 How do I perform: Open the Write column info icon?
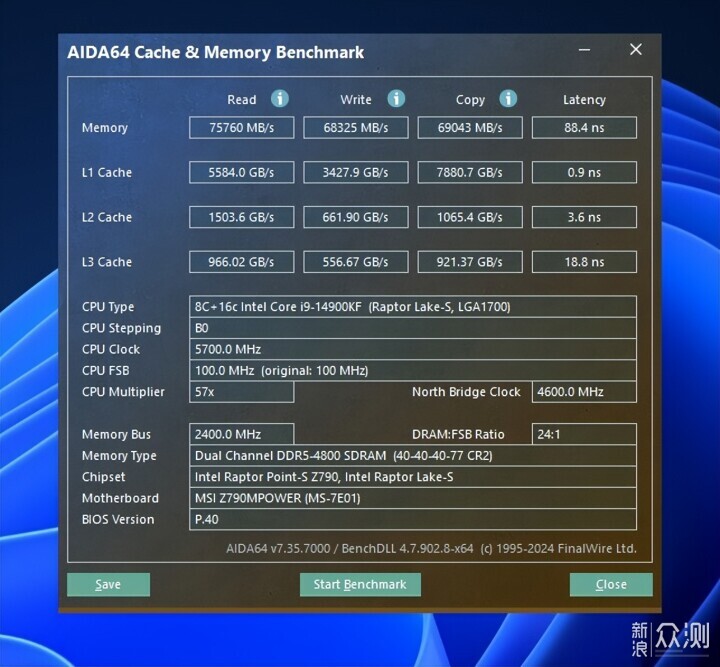(396, 99)
